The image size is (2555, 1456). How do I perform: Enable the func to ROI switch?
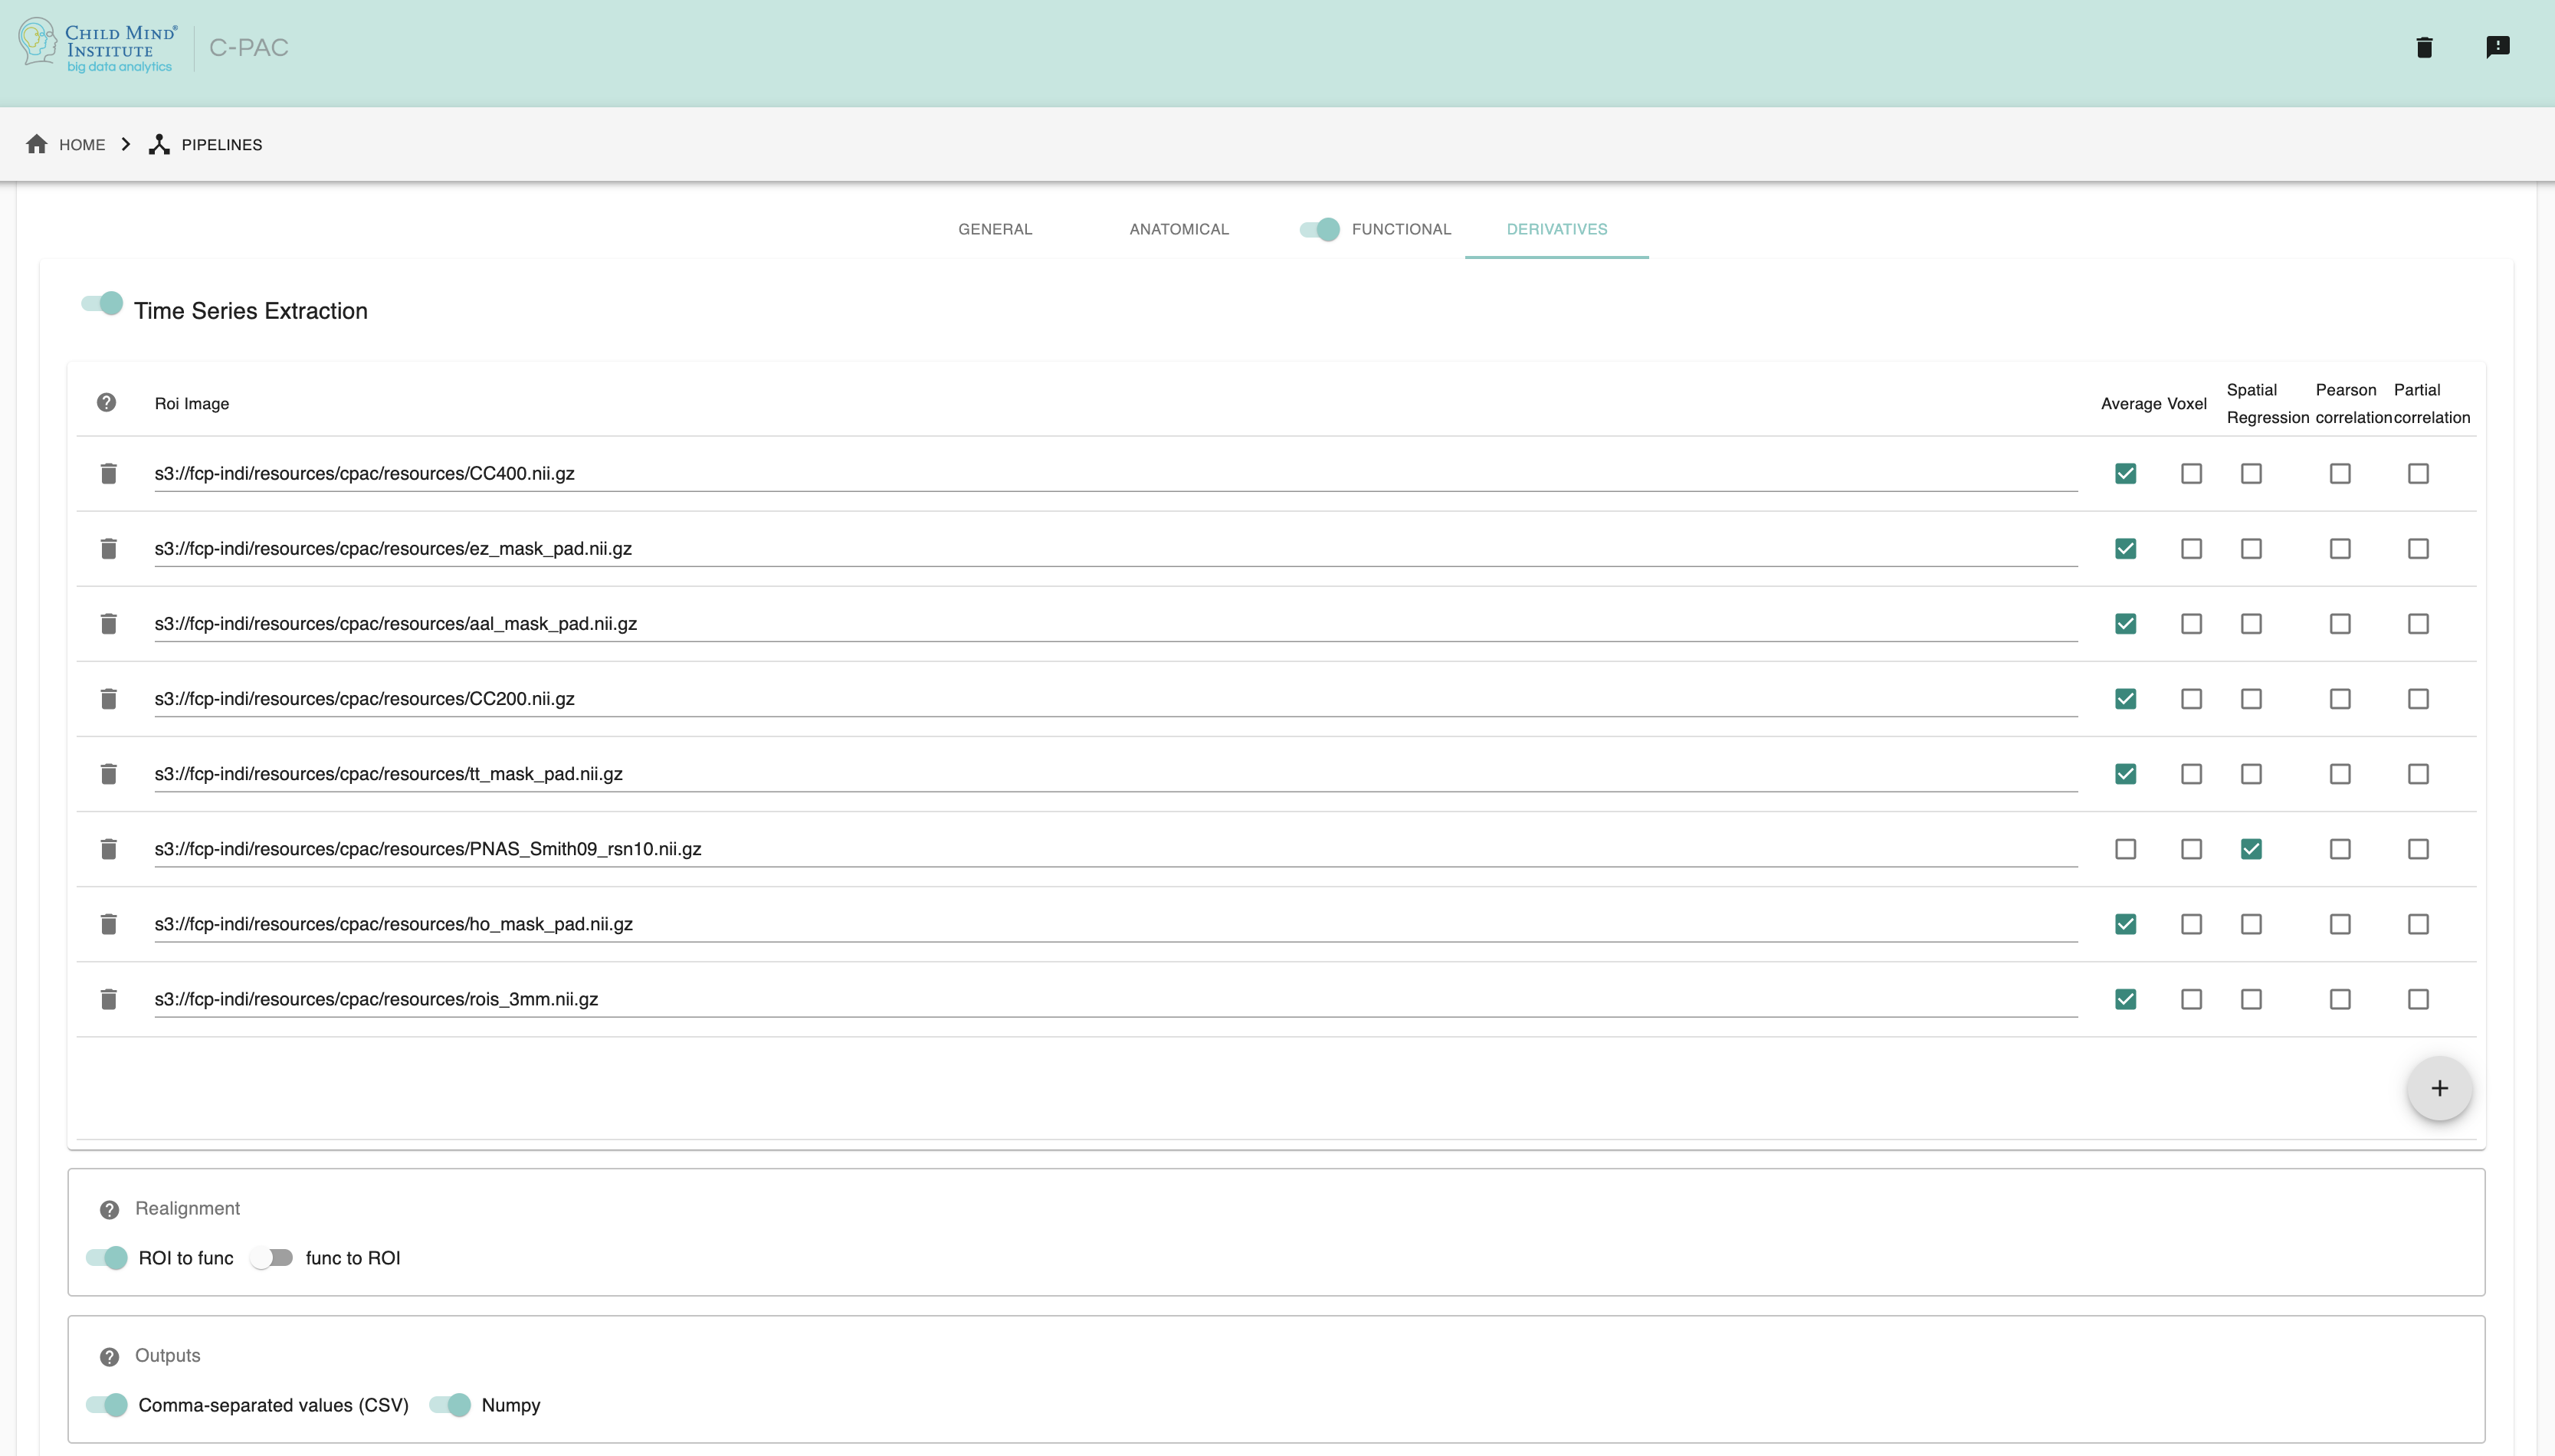pyautogui.click(x=272, y=1258)
